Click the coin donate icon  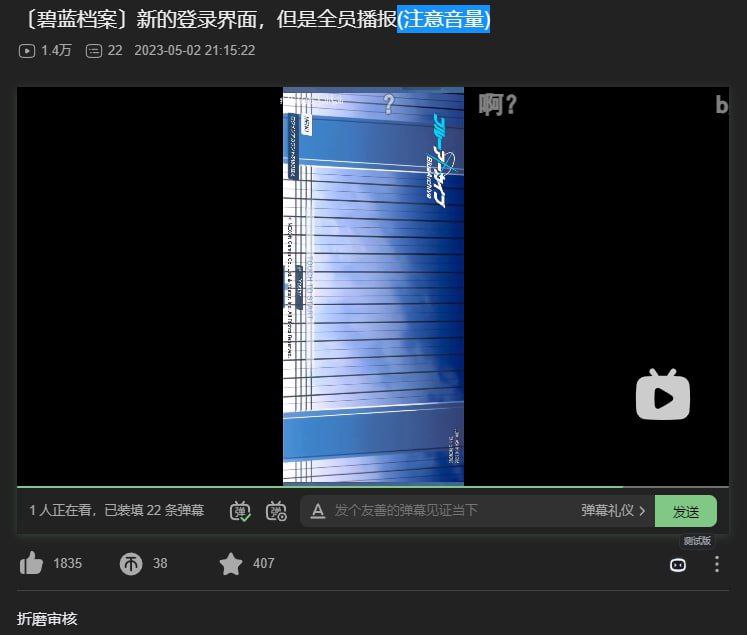[x=131, y=564]
